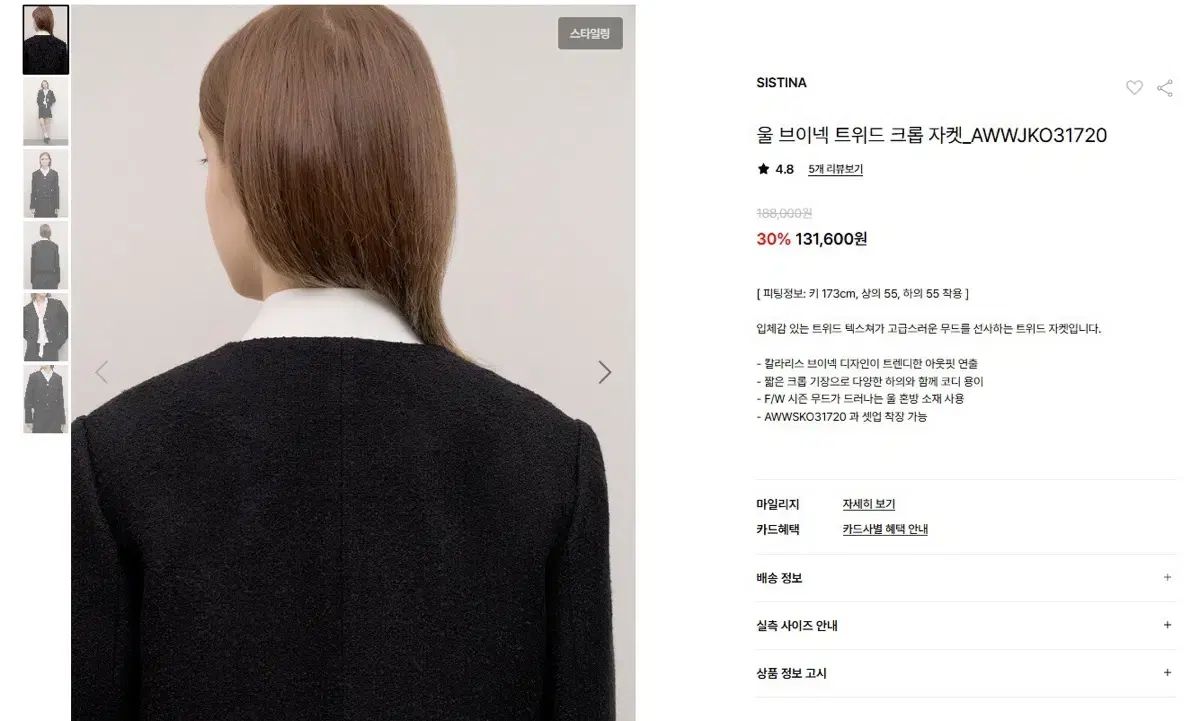Click the rating star icon
Screen dimensions: 1200x721
[763, 169]
